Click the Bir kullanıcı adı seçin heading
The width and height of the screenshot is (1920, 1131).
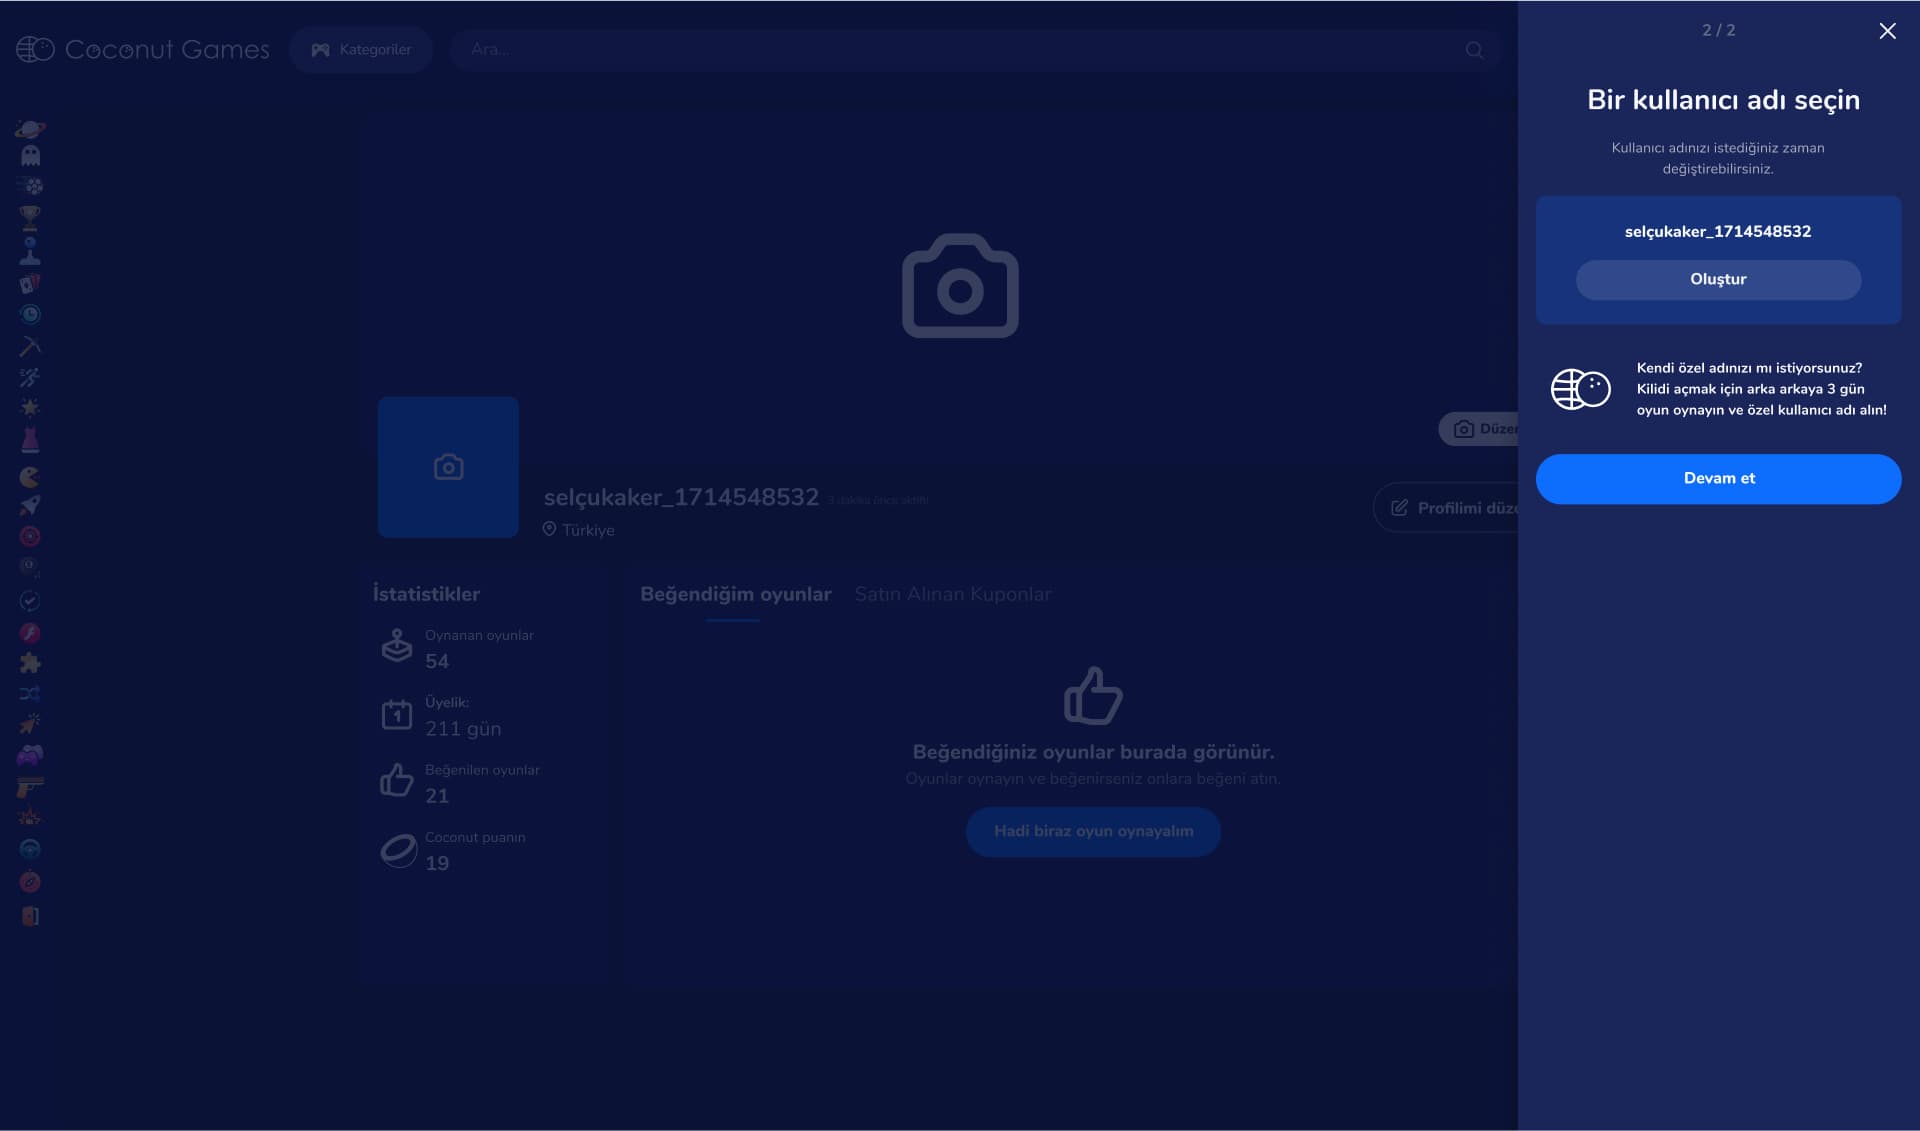point(1723,100)
